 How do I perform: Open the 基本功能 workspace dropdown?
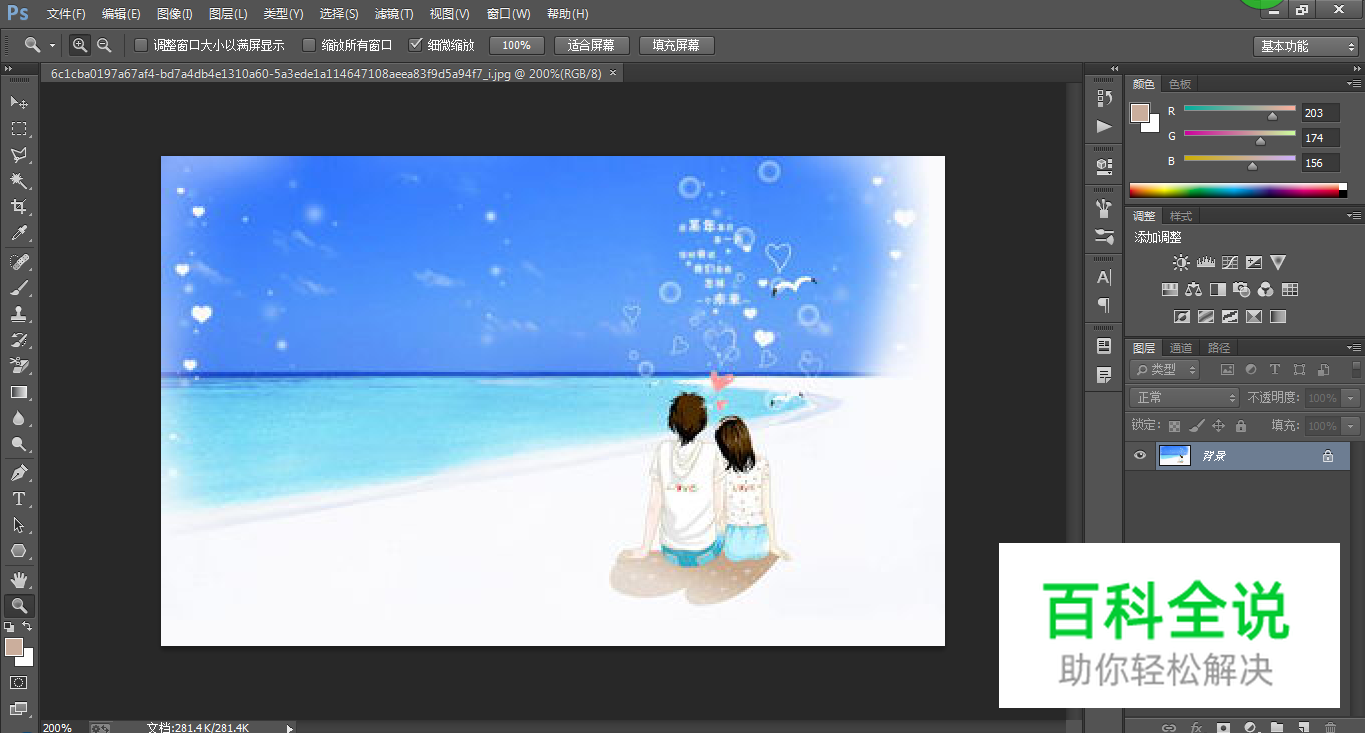[1305, 46]
